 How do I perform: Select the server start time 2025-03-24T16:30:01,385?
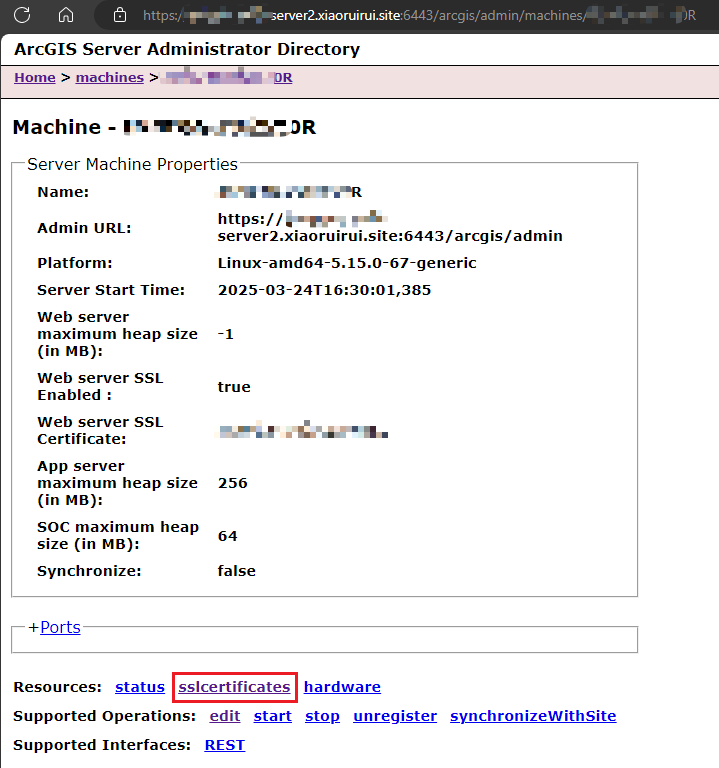point(324,290)
